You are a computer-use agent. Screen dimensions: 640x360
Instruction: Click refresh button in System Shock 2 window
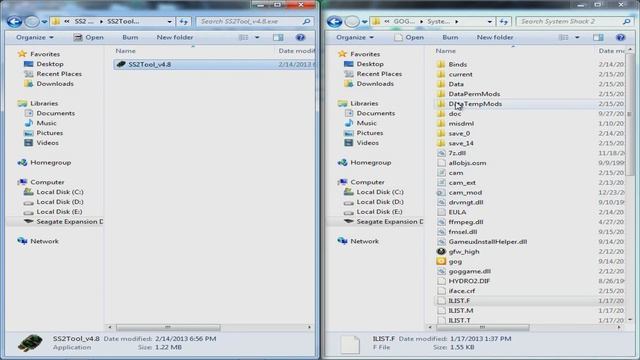(504, 21)
